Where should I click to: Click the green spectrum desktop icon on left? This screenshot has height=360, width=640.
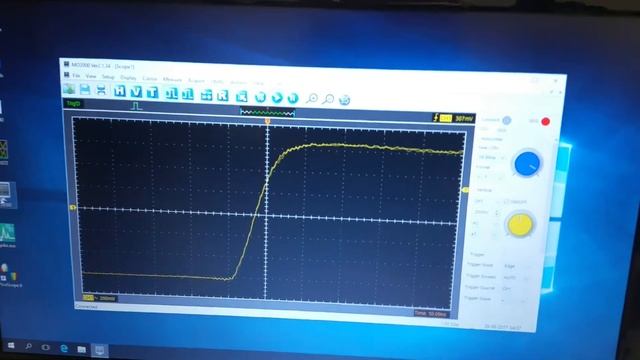point(7,235)
